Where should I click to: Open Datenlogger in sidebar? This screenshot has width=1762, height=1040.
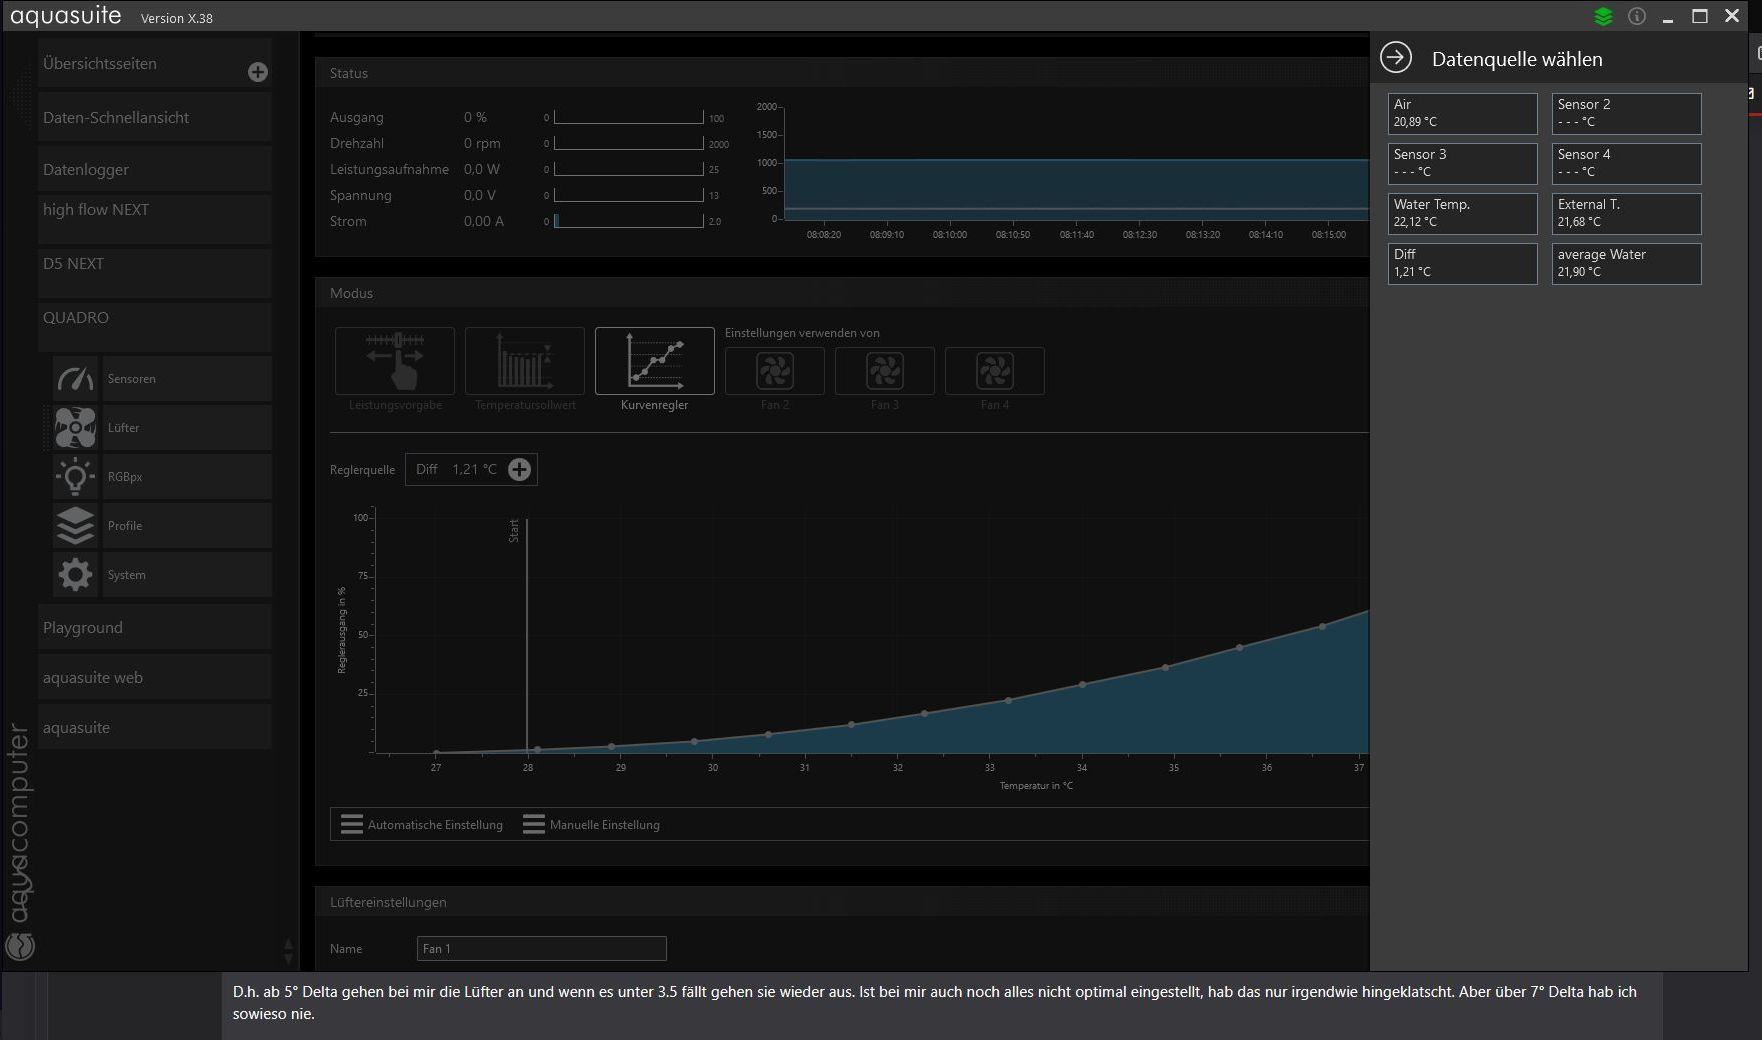(x=154, y=169)
